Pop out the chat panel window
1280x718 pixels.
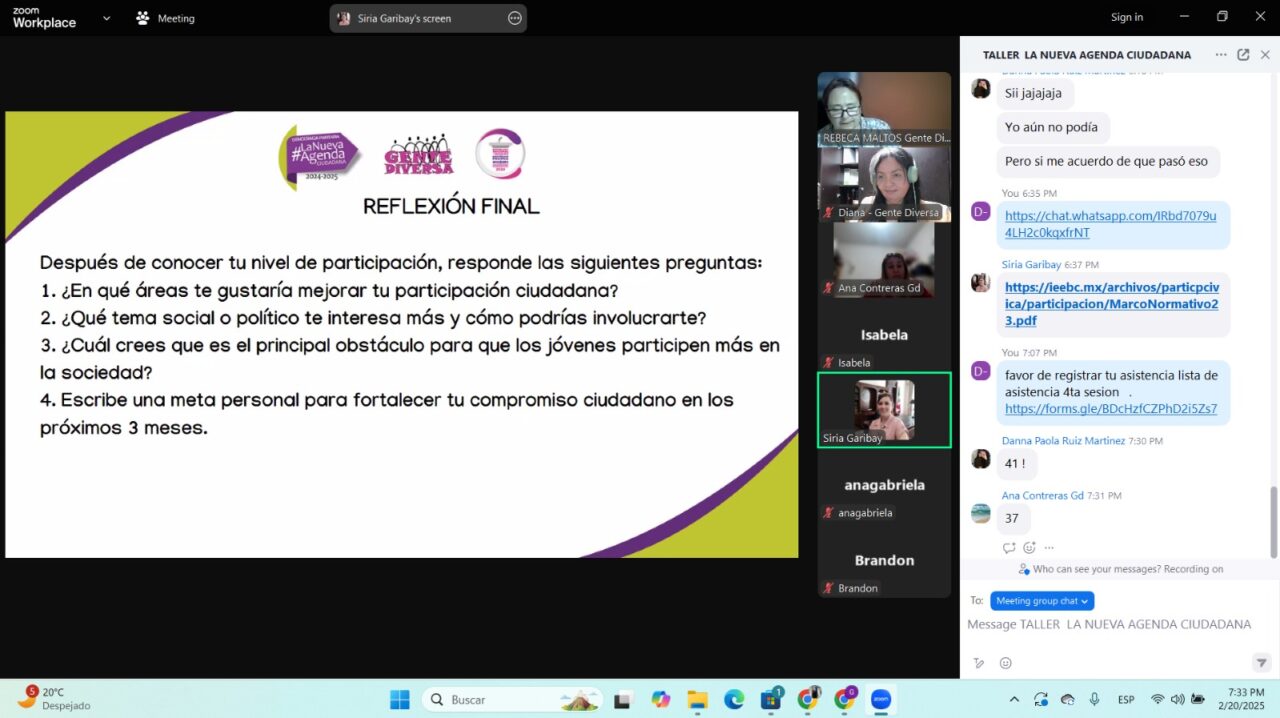click(x=1243, y=55)
